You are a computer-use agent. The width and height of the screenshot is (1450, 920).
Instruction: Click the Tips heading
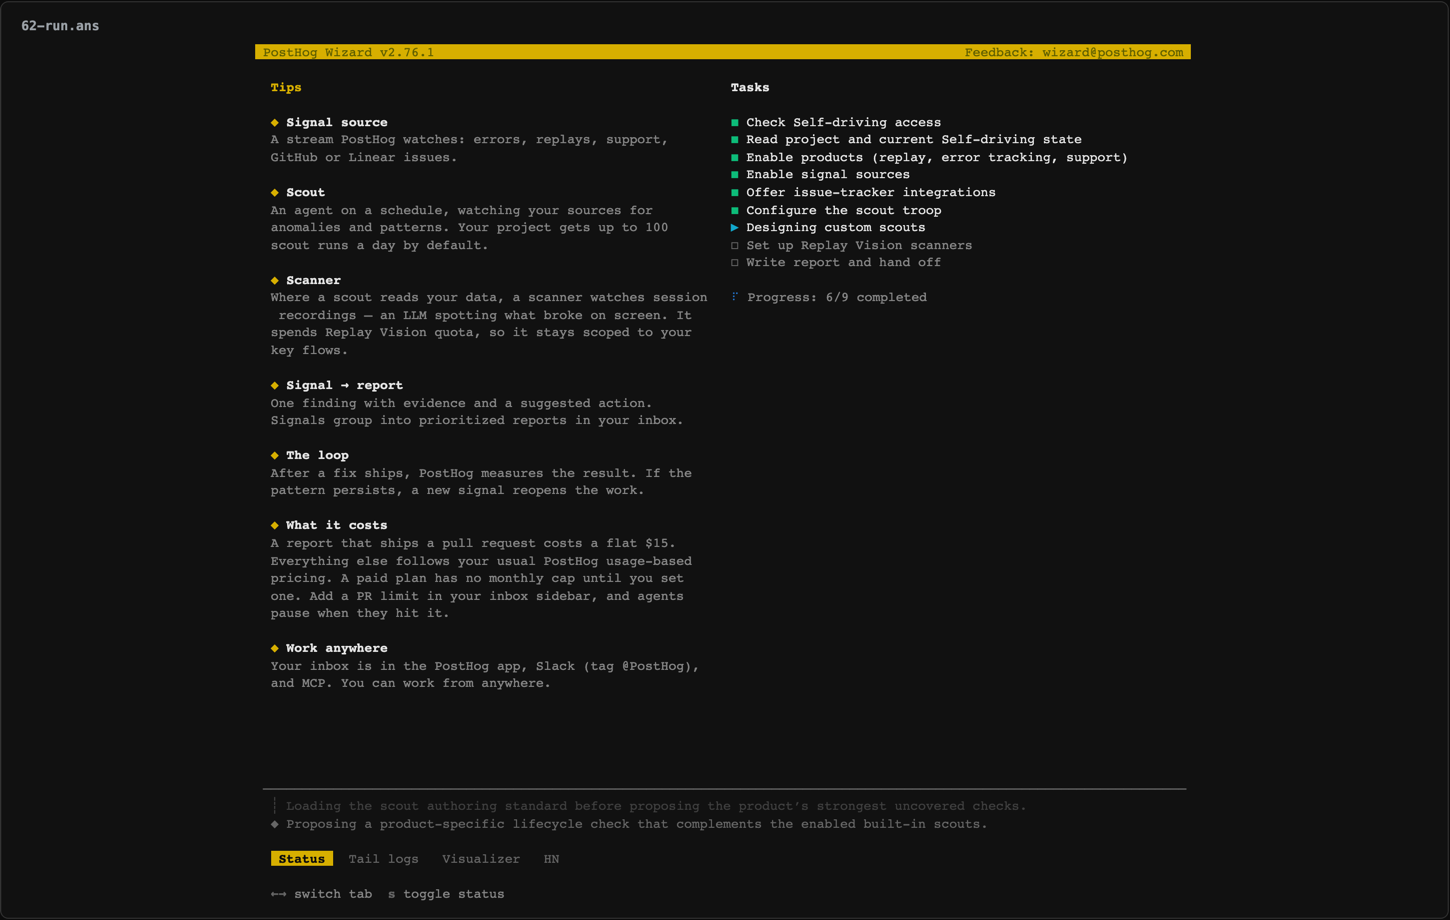point(286,88)
